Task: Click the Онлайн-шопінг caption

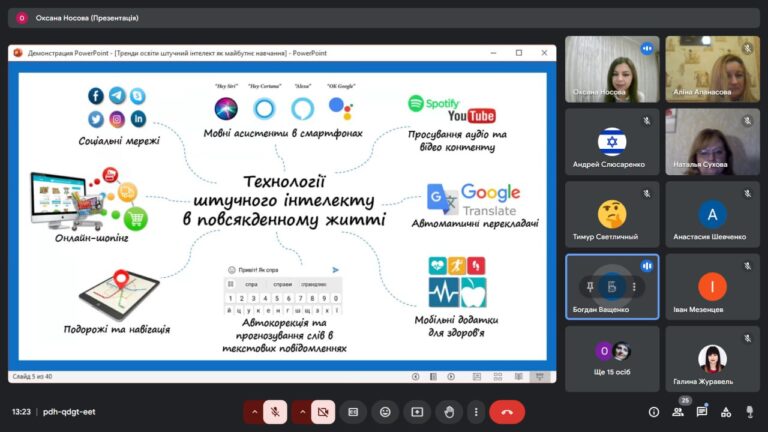Action: click(x=92, y=238)
